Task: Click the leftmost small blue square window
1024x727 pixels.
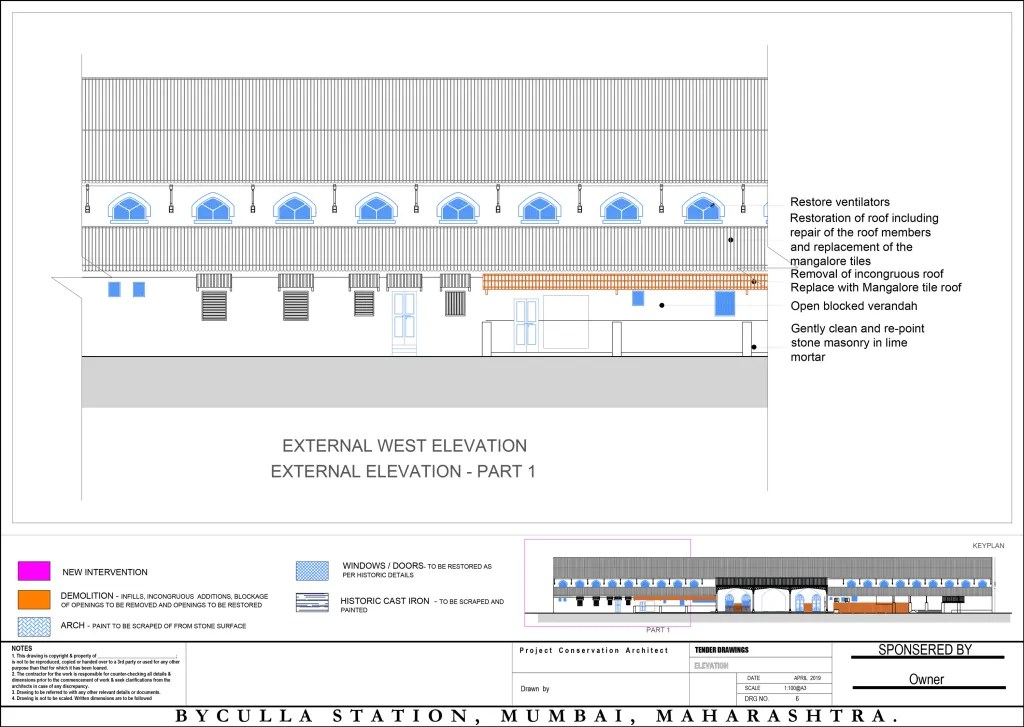Action: (114, 289)
